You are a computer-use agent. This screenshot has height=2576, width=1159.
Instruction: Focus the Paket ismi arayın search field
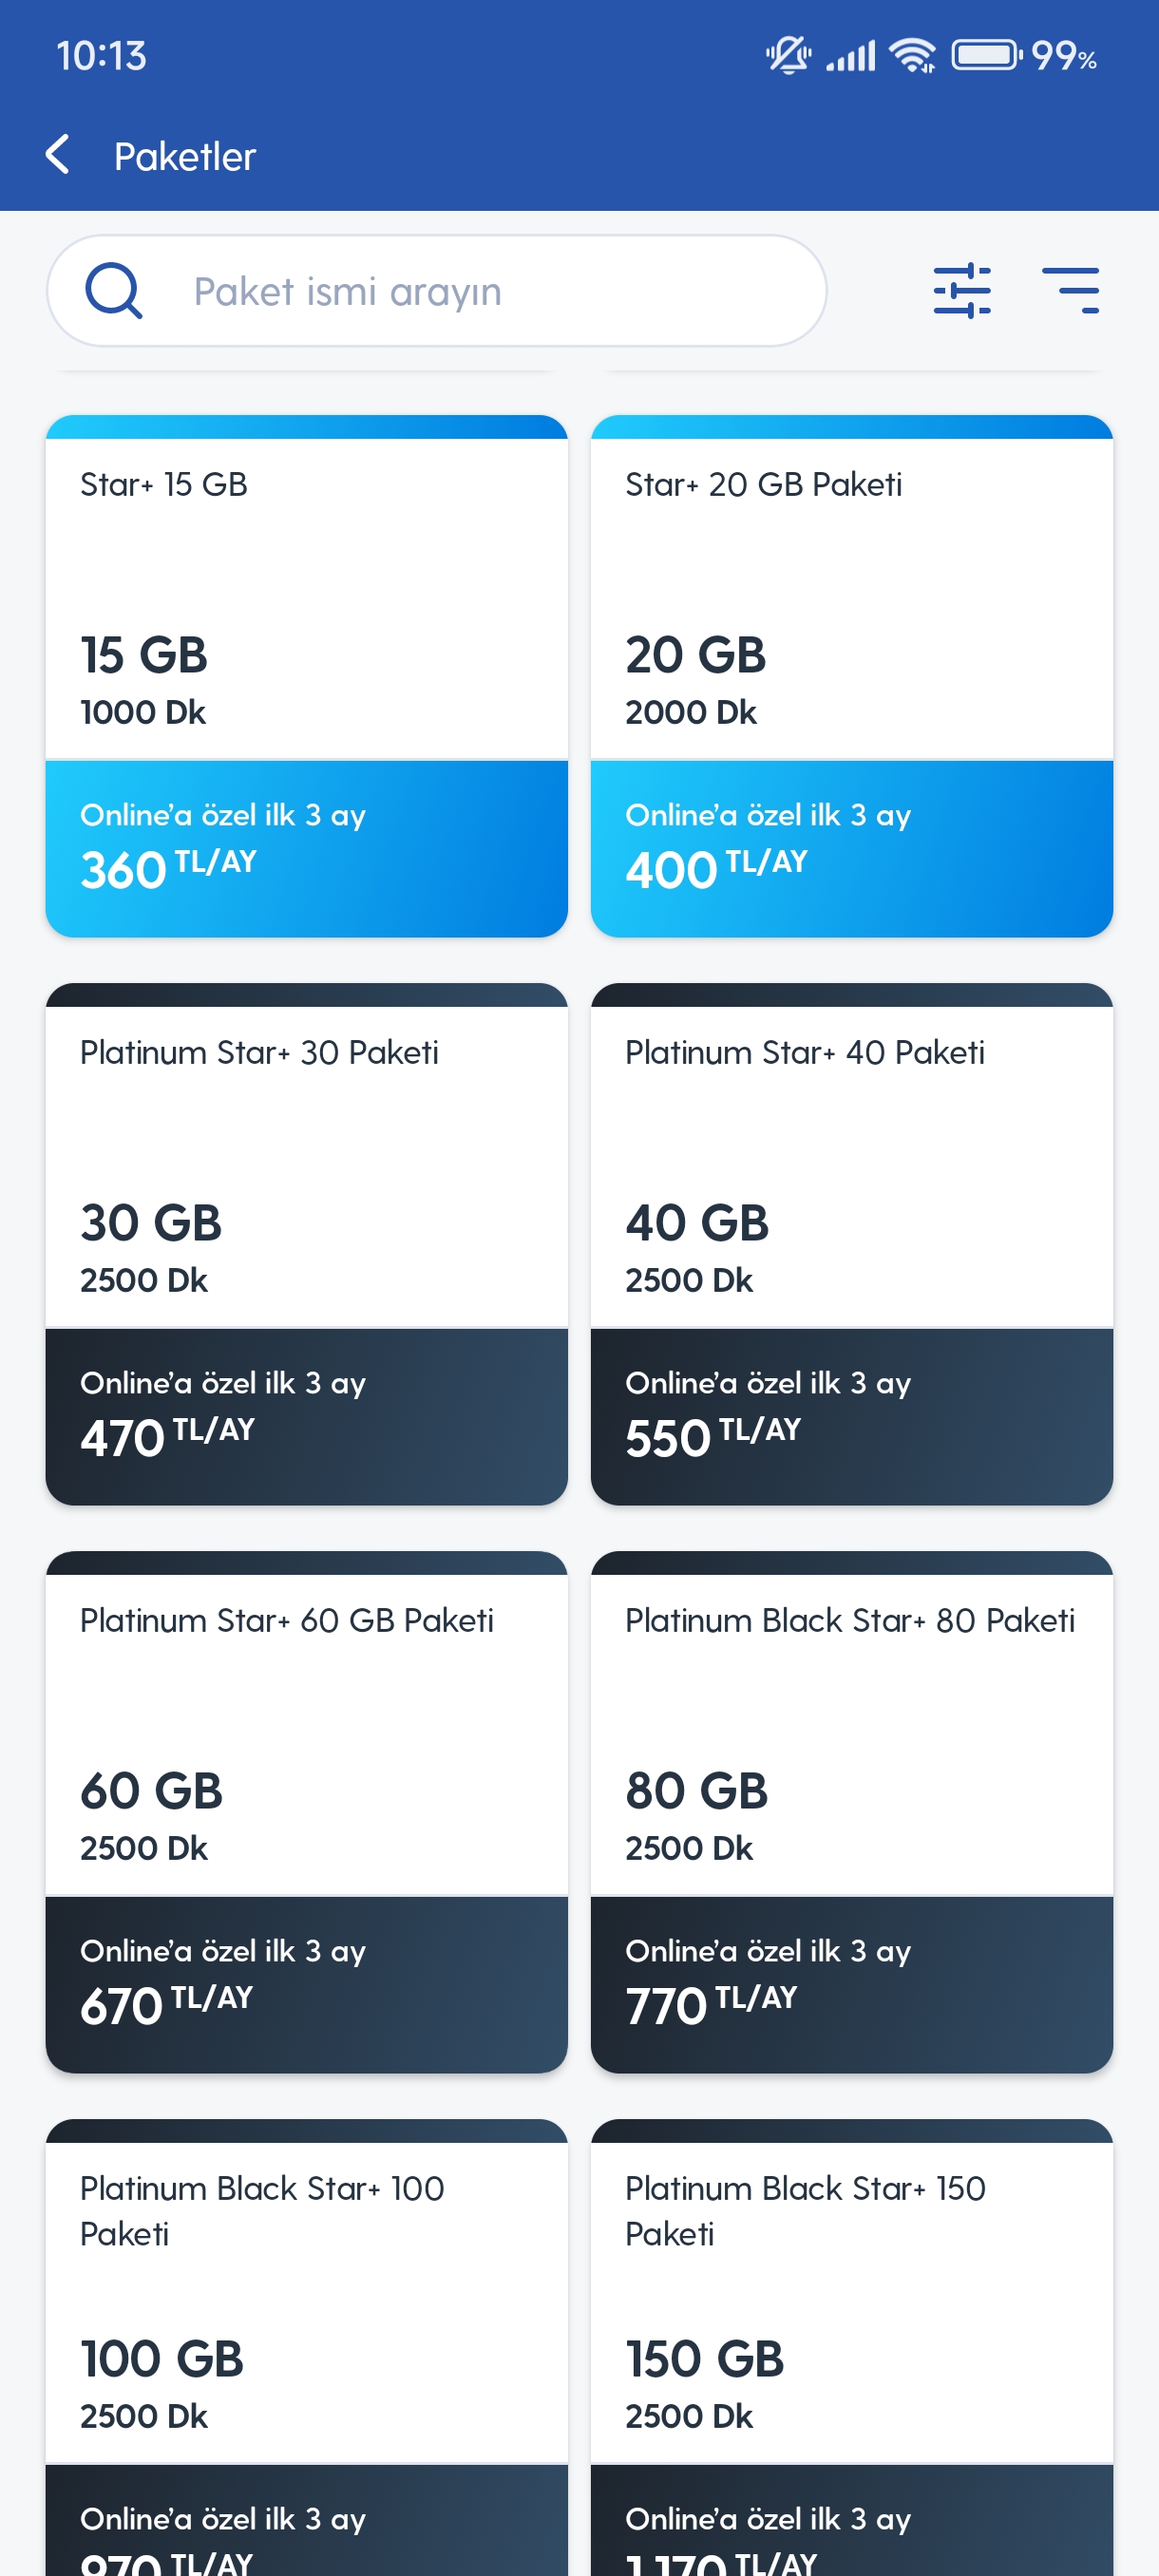[x=437, y=291]
